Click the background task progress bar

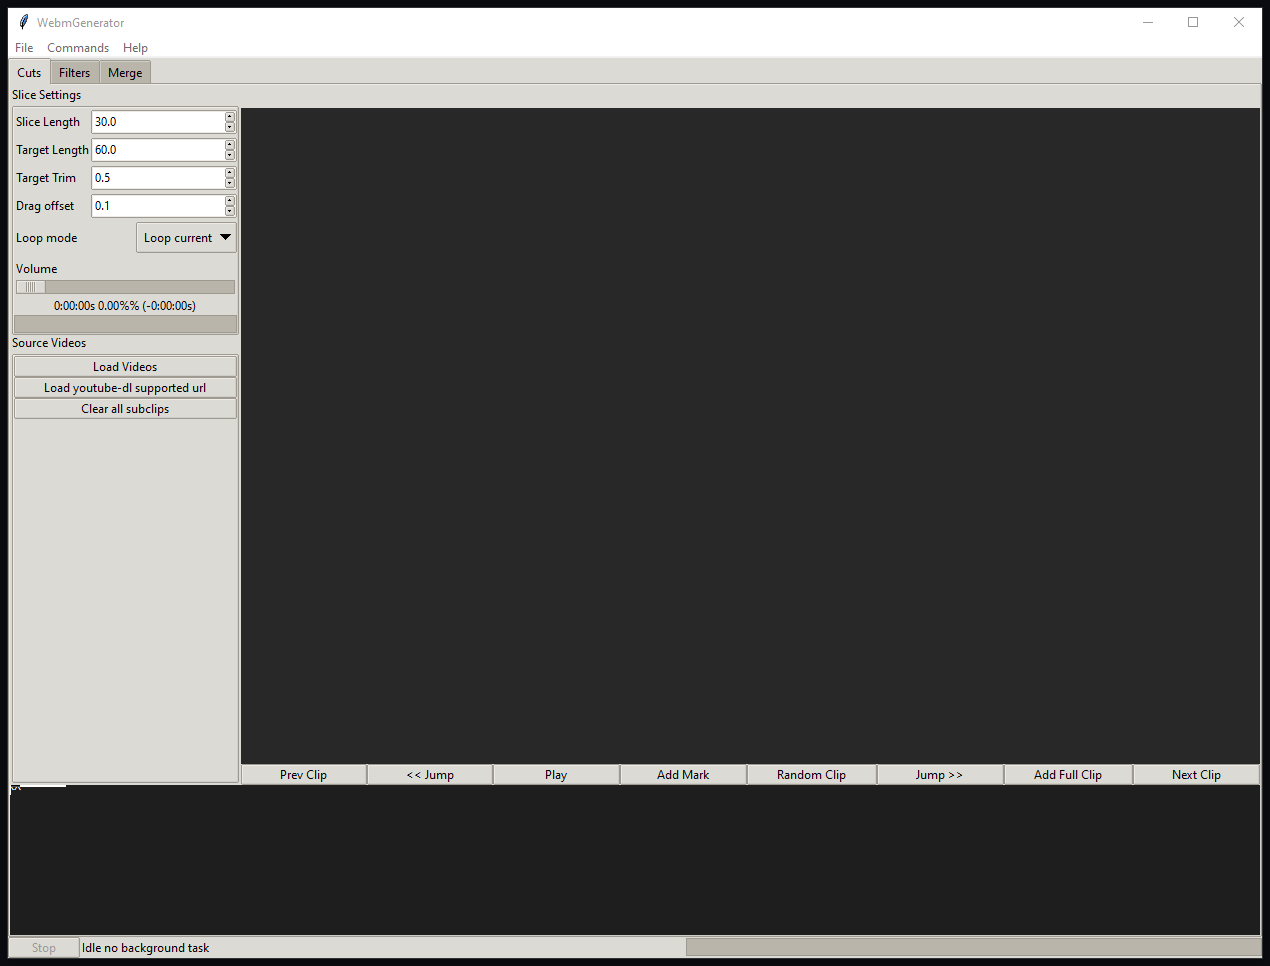[x=973, y=947]
